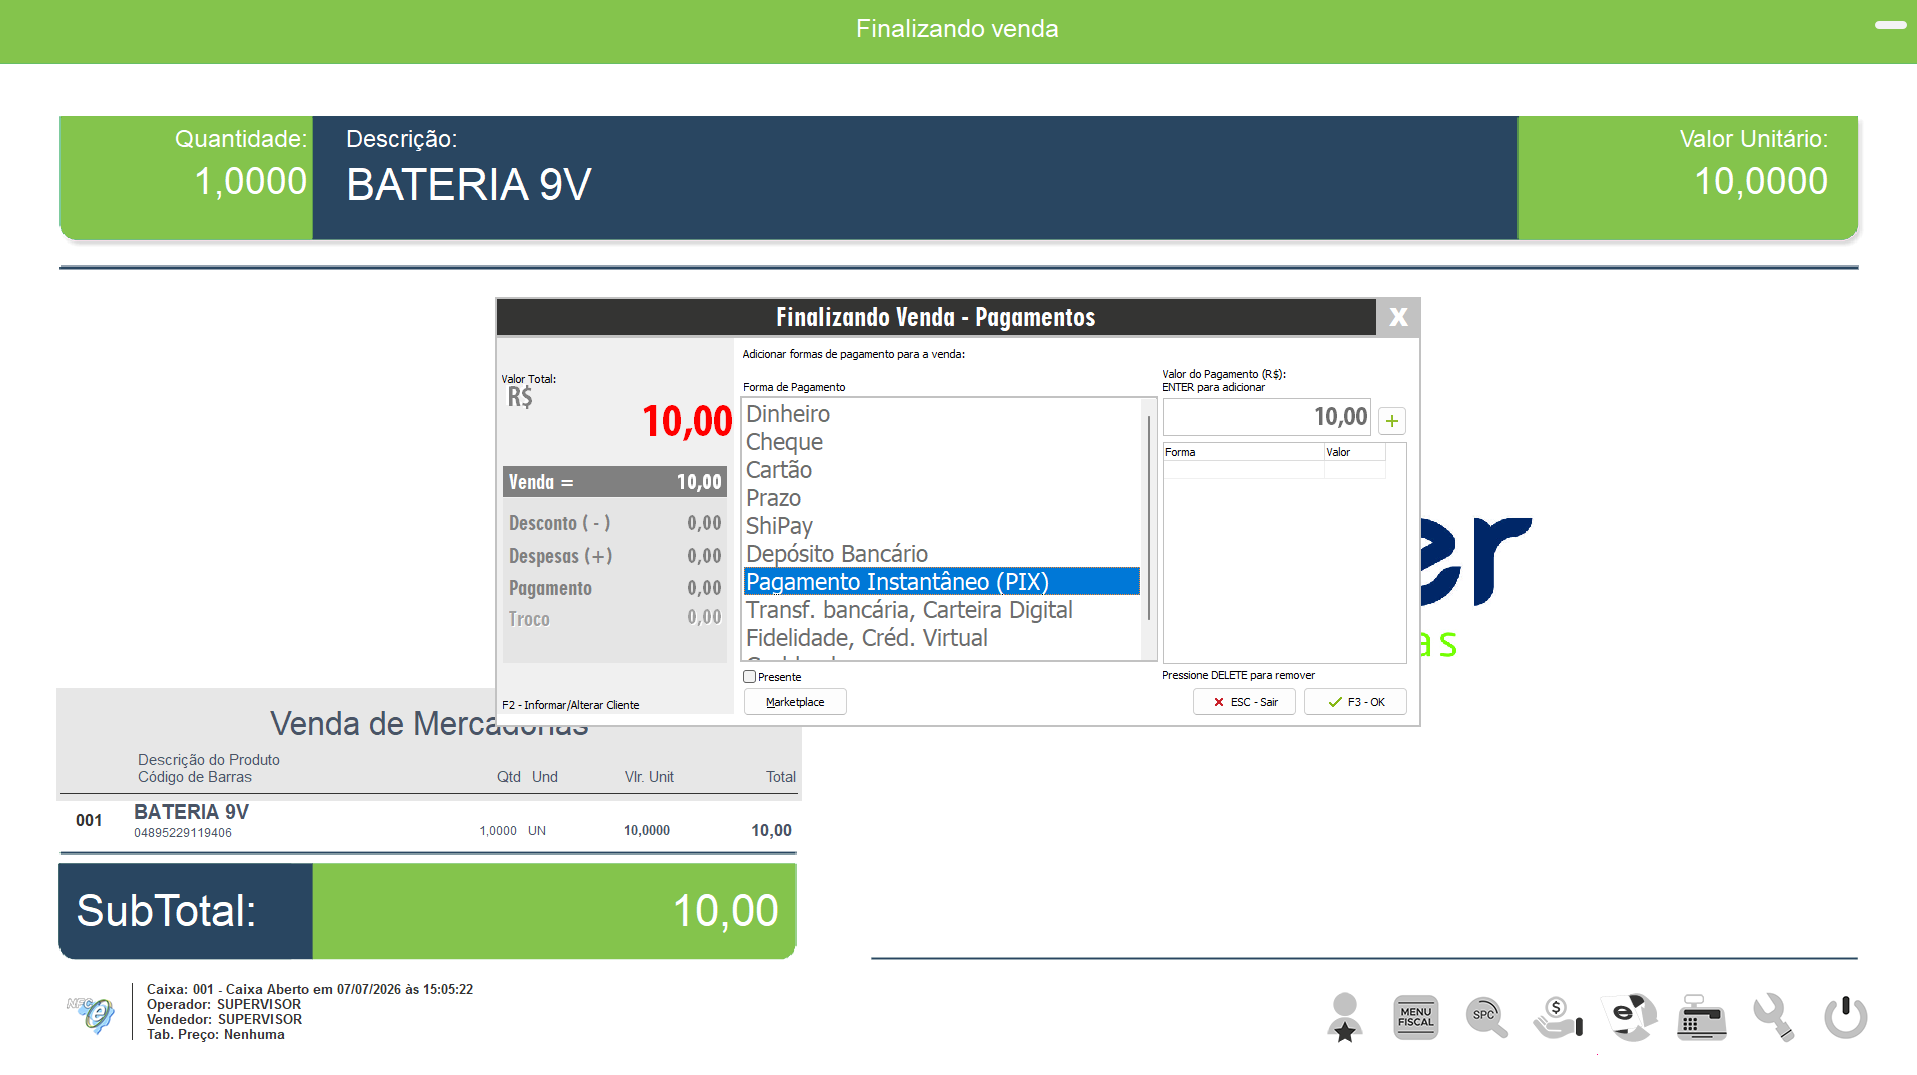The width and height of the screenshot is (1917, 1075).
Task: Click the Troco 0,00 row
Action: click(x=614, y=619)
